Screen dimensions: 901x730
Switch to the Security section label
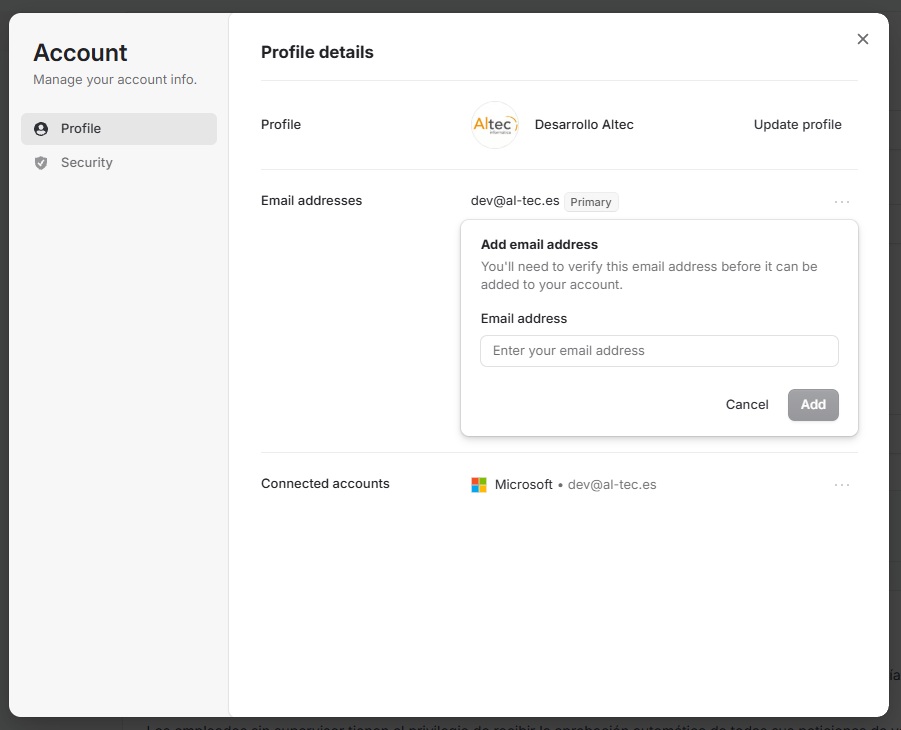pos(87,163)
